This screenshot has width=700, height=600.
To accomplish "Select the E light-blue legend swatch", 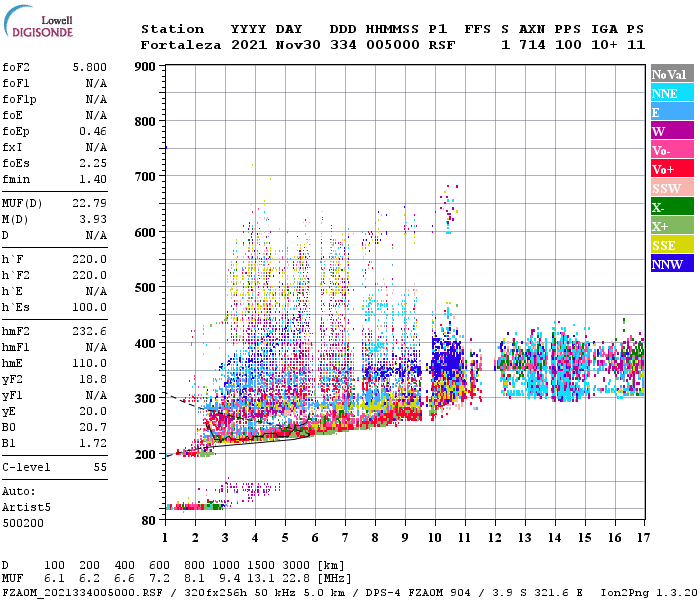I will pos(672,112).
